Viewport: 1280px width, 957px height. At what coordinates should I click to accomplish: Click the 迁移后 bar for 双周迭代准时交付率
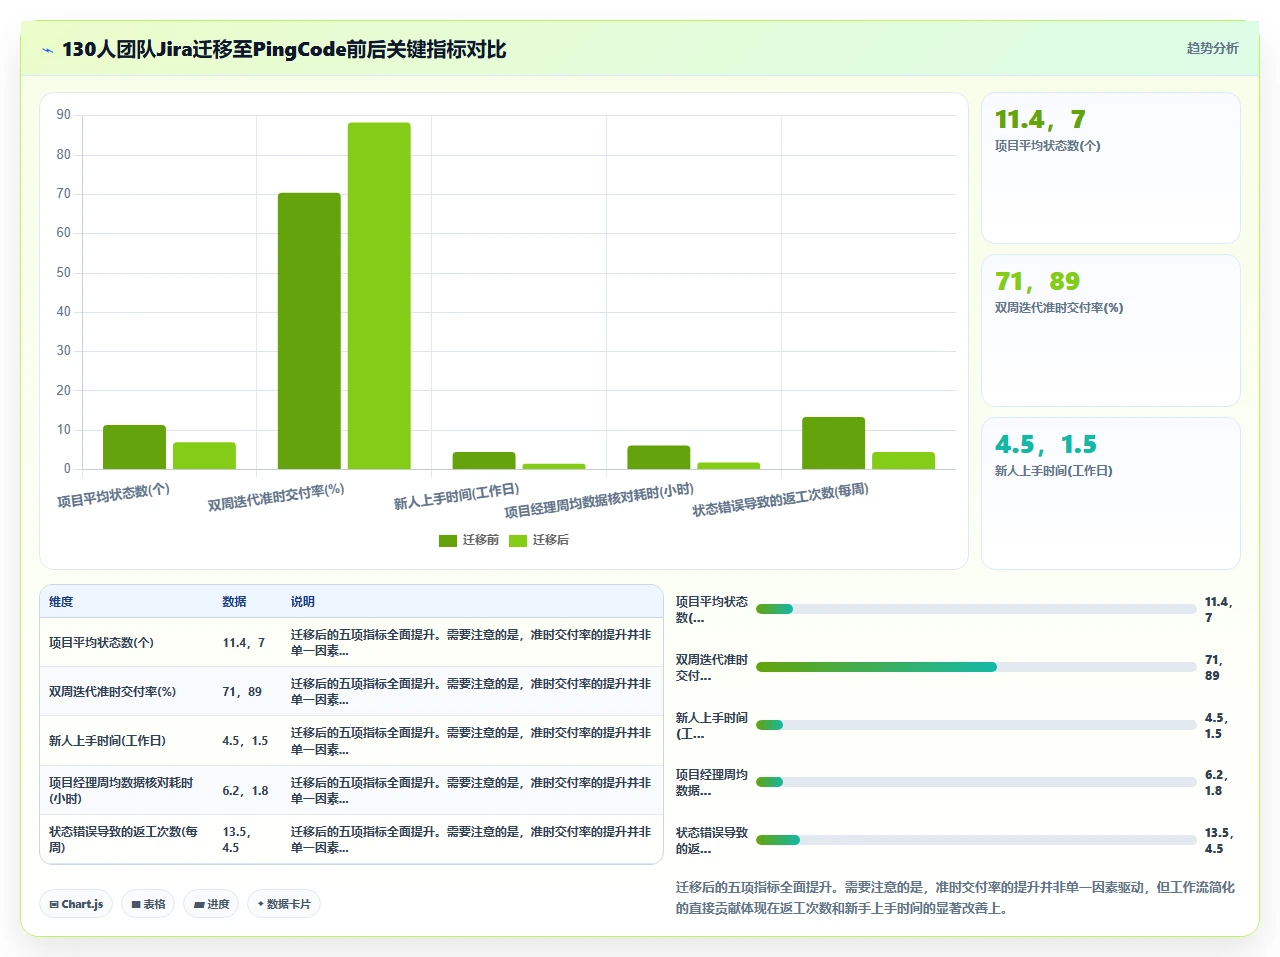click(379, 296)
